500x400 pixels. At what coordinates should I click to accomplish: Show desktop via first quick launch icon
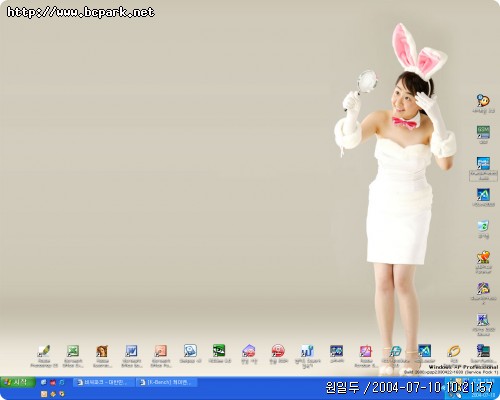click(44, 383)
